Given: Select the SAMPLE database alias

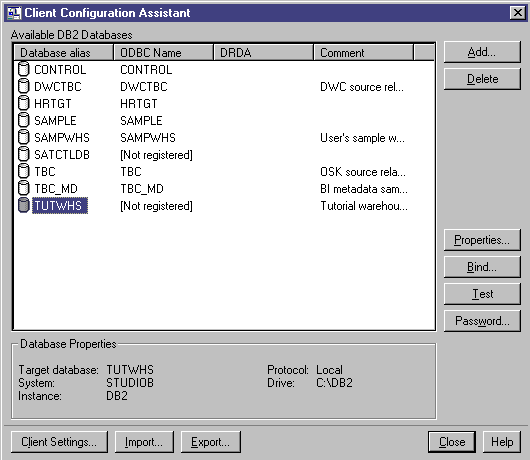Looking at the screenshot, I should click(x=55, y=121).
